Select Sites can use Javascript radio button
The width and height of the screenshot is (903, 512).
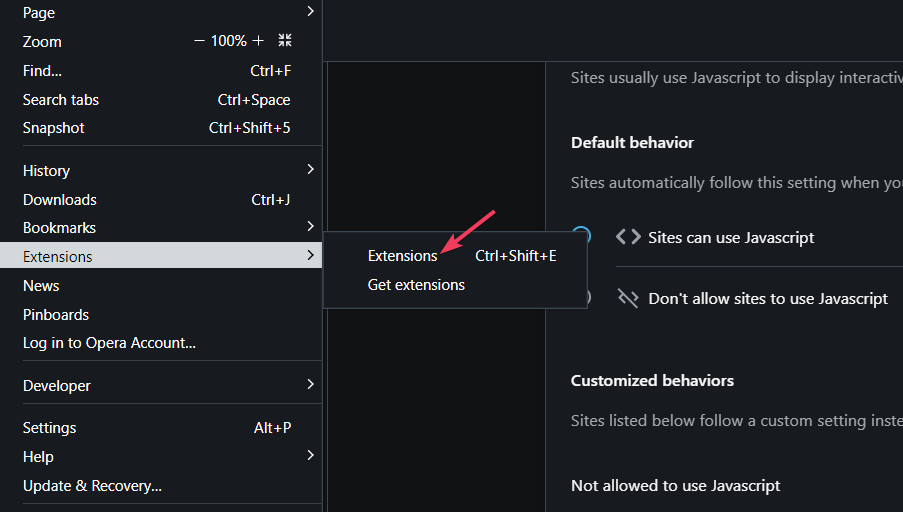tap(582, 235)
